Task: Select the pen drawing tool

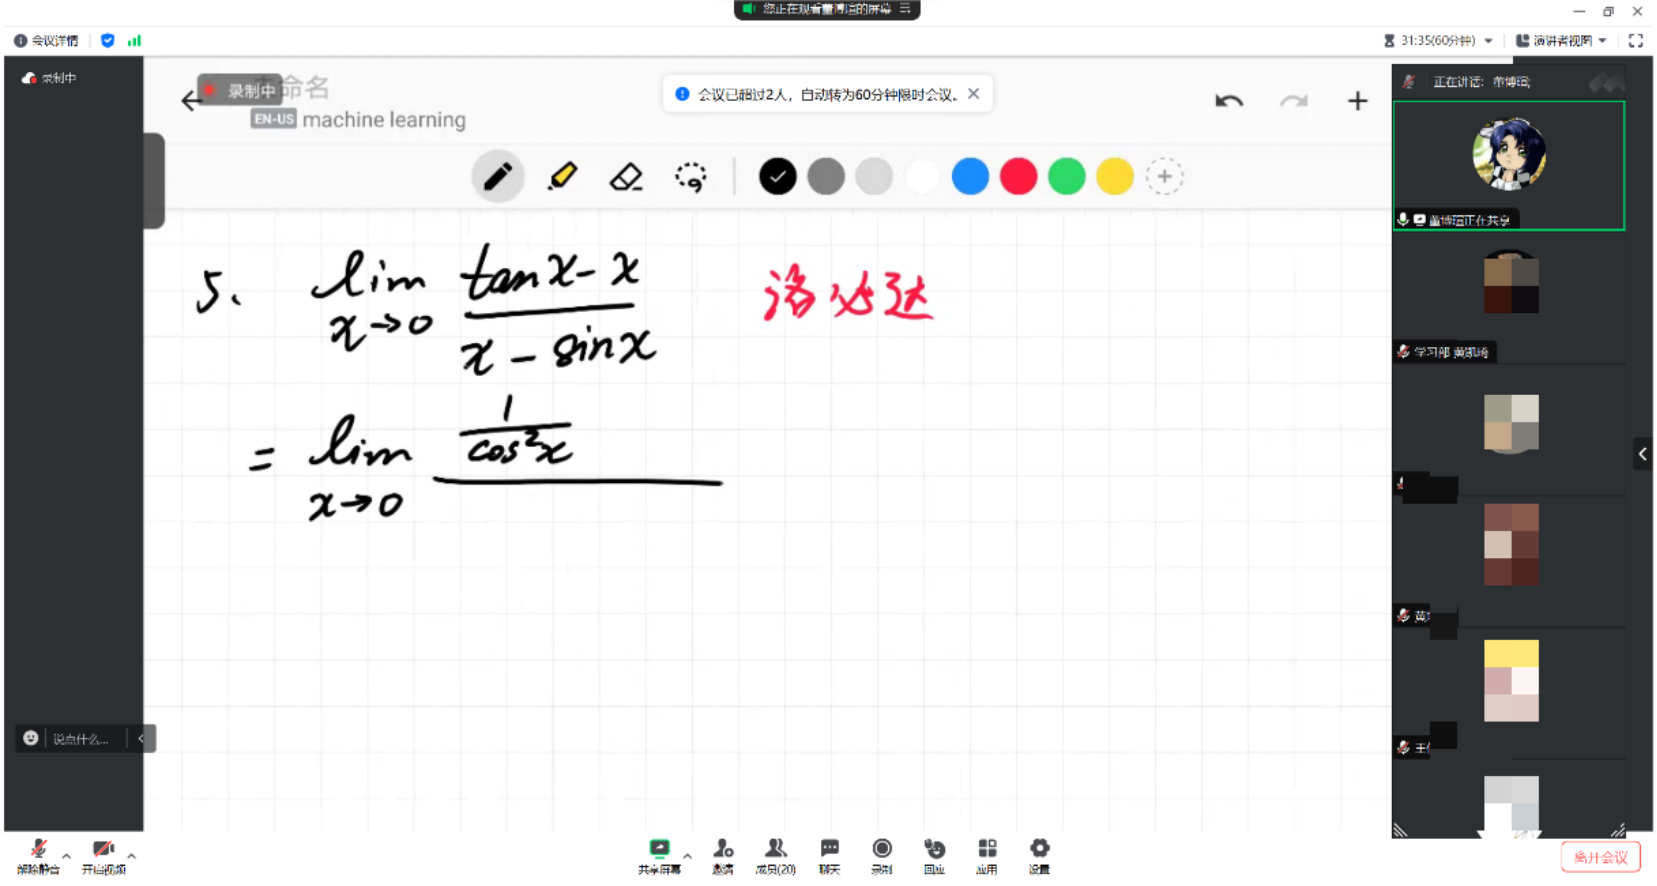Action: [x=497, y=177]
